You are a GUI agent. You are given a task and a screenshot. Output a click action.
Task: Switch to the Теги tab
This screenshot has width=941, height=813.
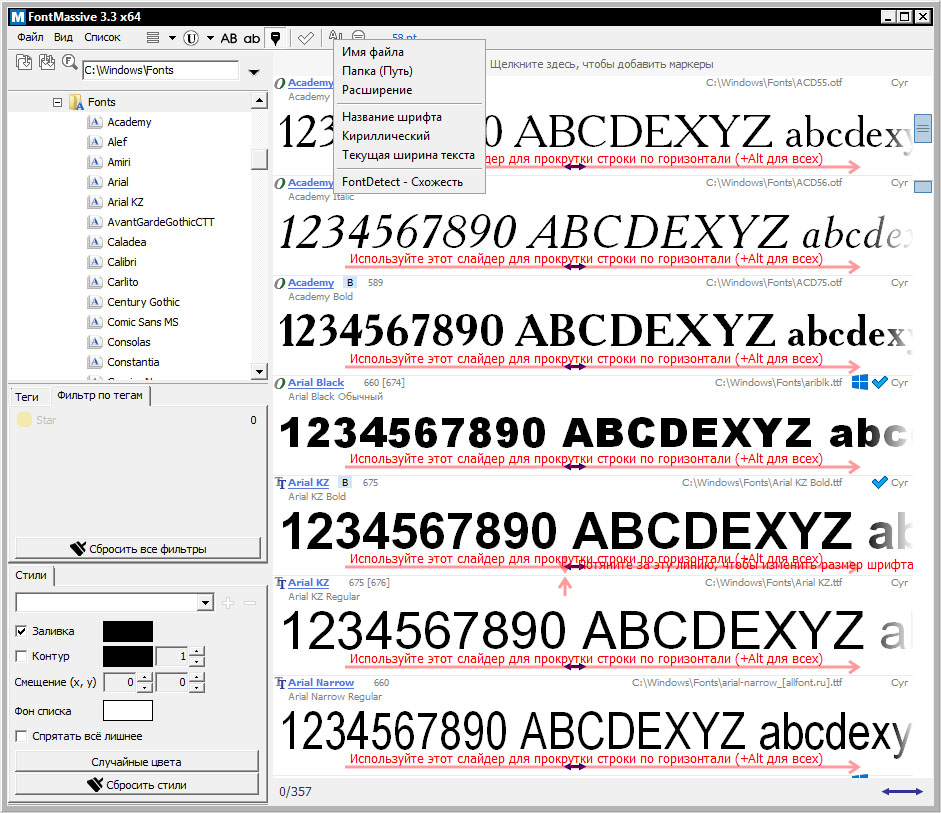[x=27, y=397]
